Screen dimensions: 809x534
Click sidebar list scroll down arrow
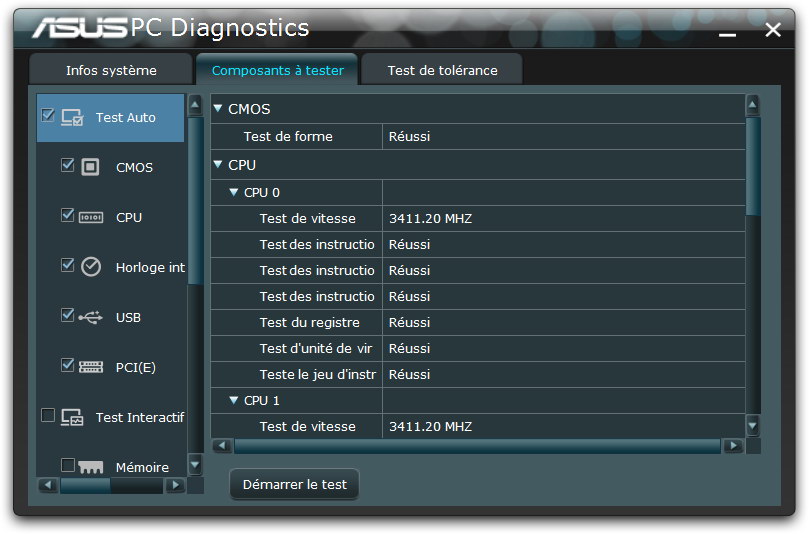[x=195, y=464]
